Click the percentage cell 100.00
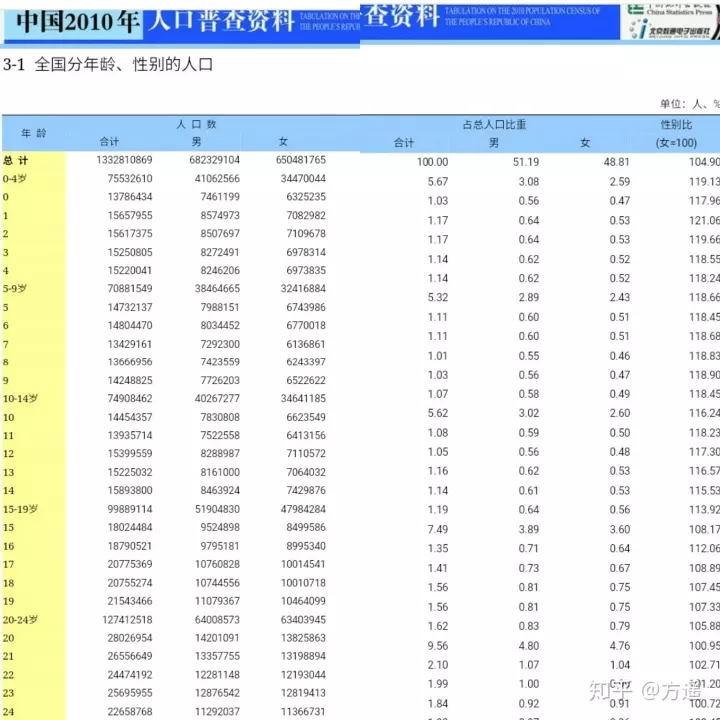The image size is (720, 720). [432, 162]
